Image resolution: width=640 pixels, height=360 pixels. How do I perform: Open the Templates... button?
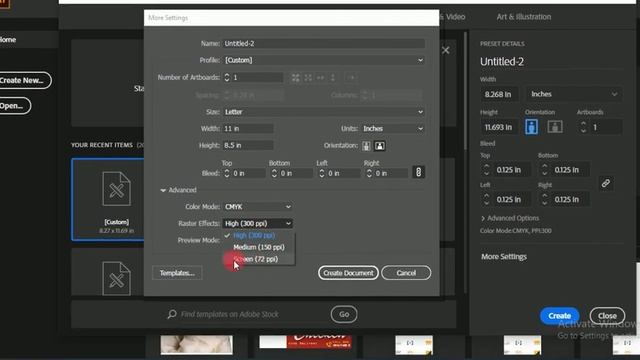[177, 273]
